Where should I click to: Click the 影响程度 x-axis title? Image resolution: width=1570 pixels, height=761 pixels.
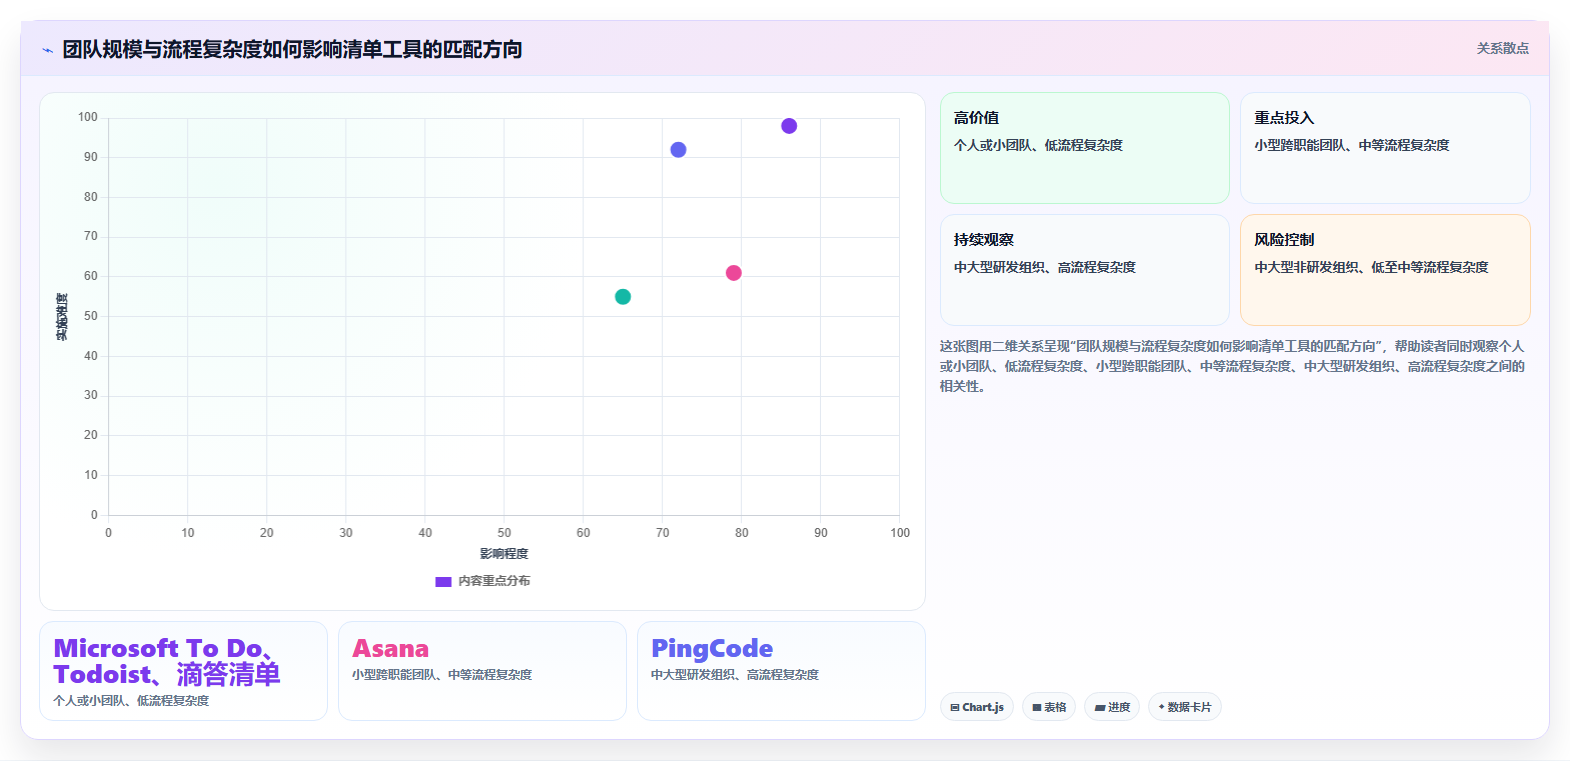504,554
